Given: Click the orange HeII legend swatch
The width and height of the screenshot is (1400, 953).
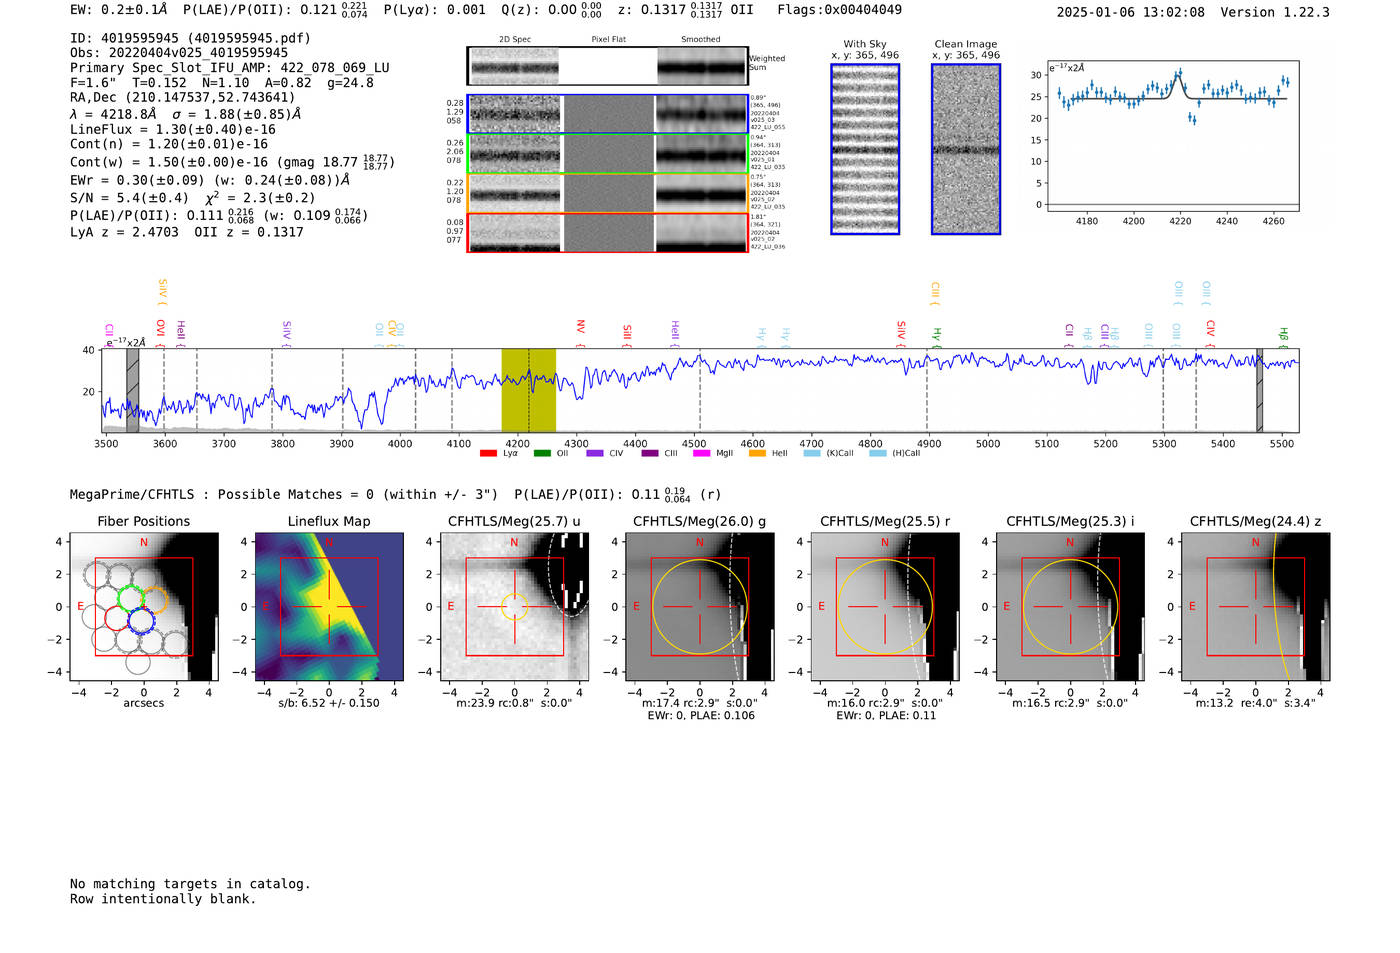Looking at the screenshot, I should click(757, 453).
